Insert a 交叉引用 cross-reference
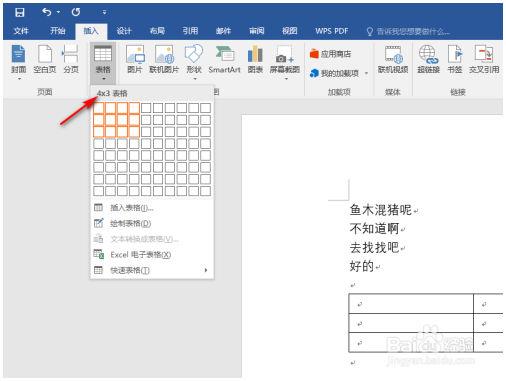Image resolution: width=506 pixels, height=381 pixels. point(484,59)
